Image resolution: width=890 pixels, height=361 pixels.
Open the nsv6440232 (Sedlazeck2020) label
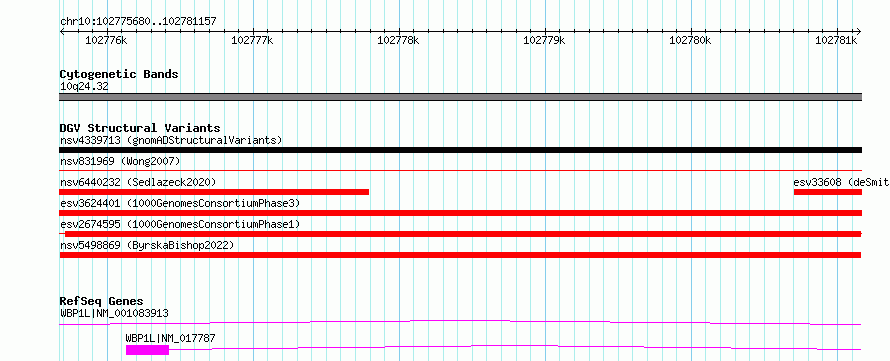138,182
